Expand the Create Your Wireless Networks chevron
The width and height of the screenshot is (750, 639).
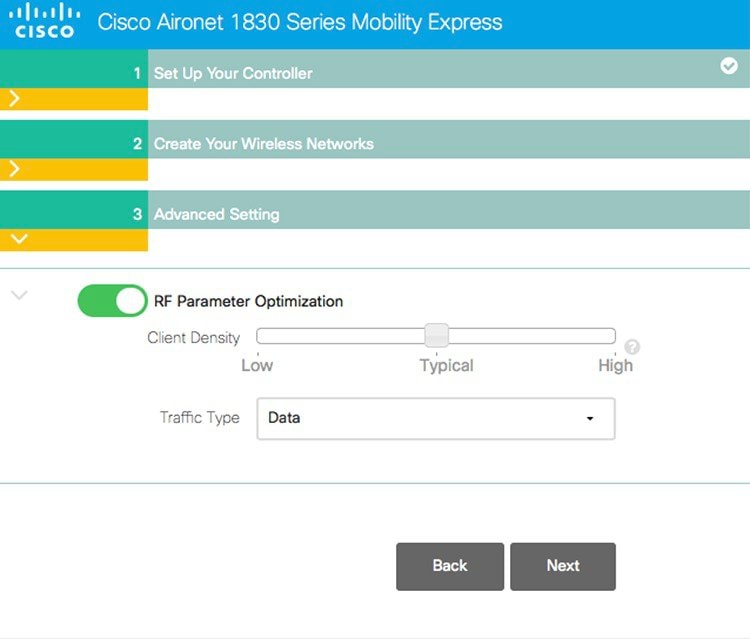pos(14,169)
